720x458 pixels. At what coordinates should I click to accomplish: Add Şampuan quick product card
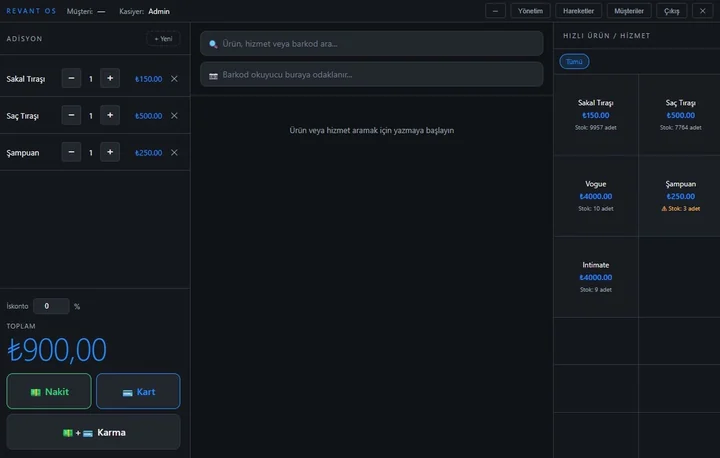coord(681,196)
